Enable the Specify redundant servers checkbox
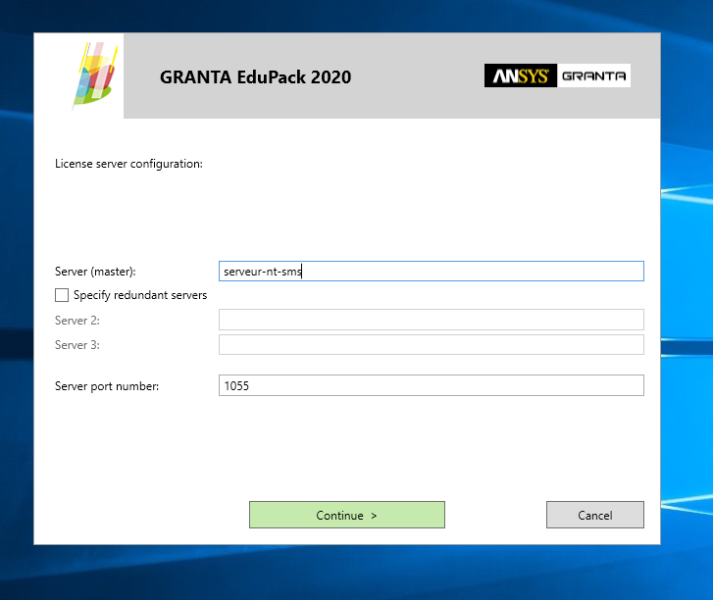 (62, 295)
